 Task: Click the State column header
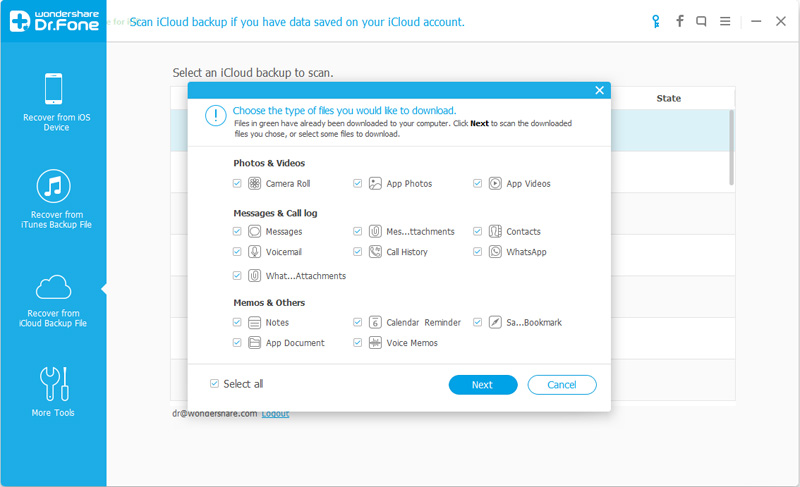coord(668,98)
